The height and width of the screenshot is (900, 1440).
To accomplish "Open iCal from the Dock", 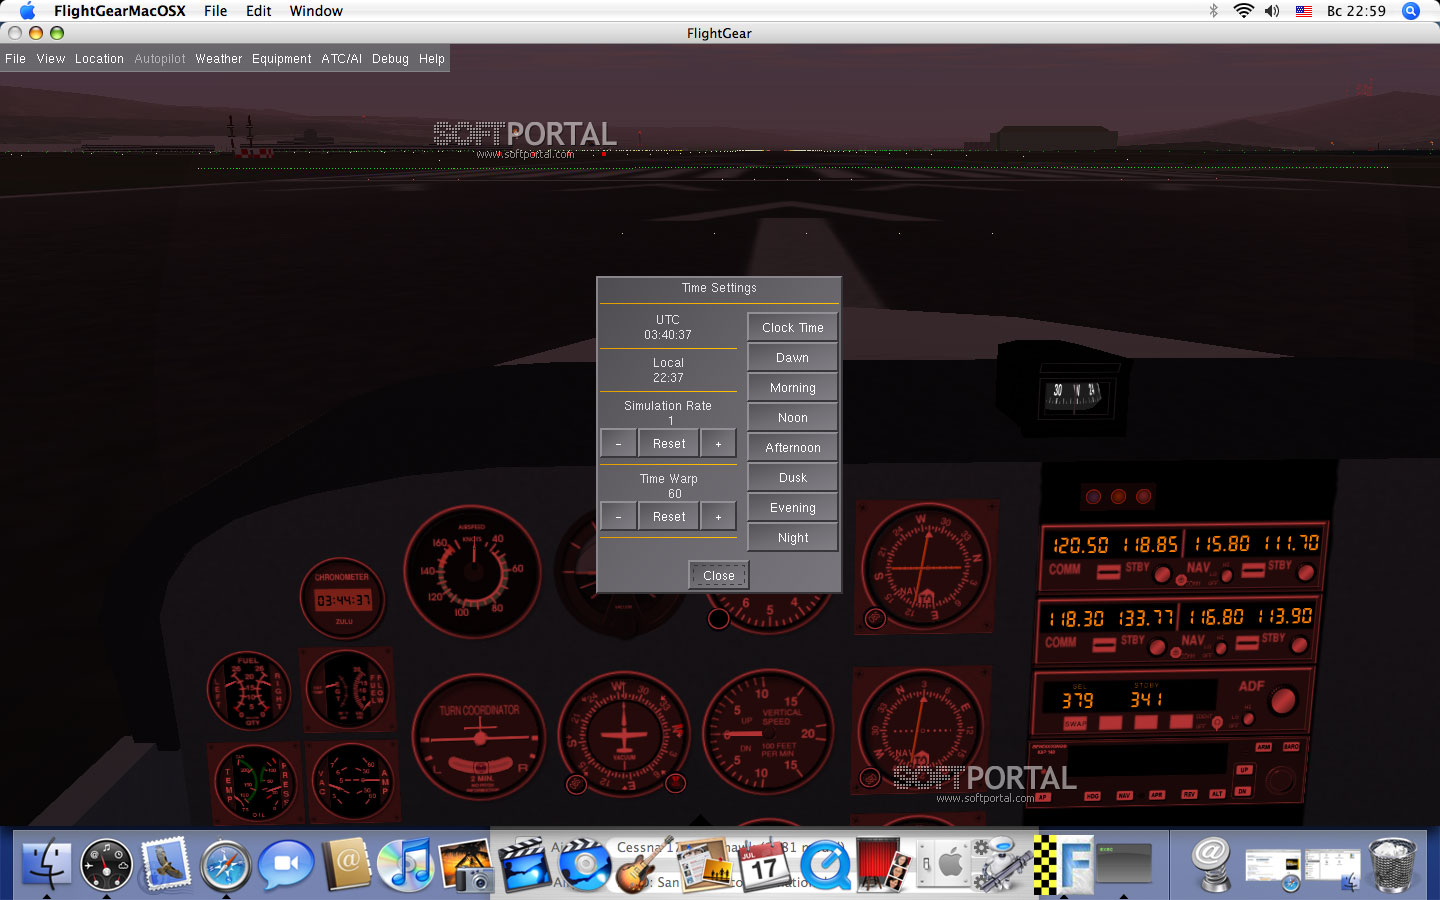I will [765, 864].
